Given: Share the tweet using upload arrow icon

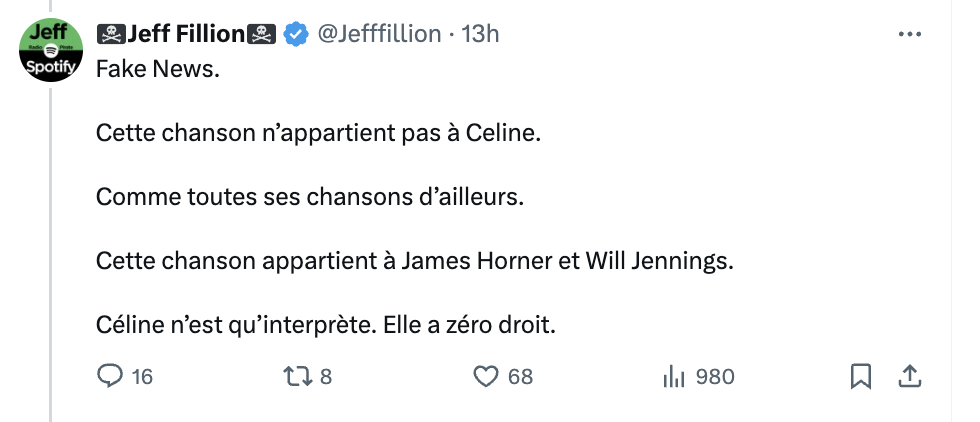Looking at the screenshot, I should click(909, 376).
